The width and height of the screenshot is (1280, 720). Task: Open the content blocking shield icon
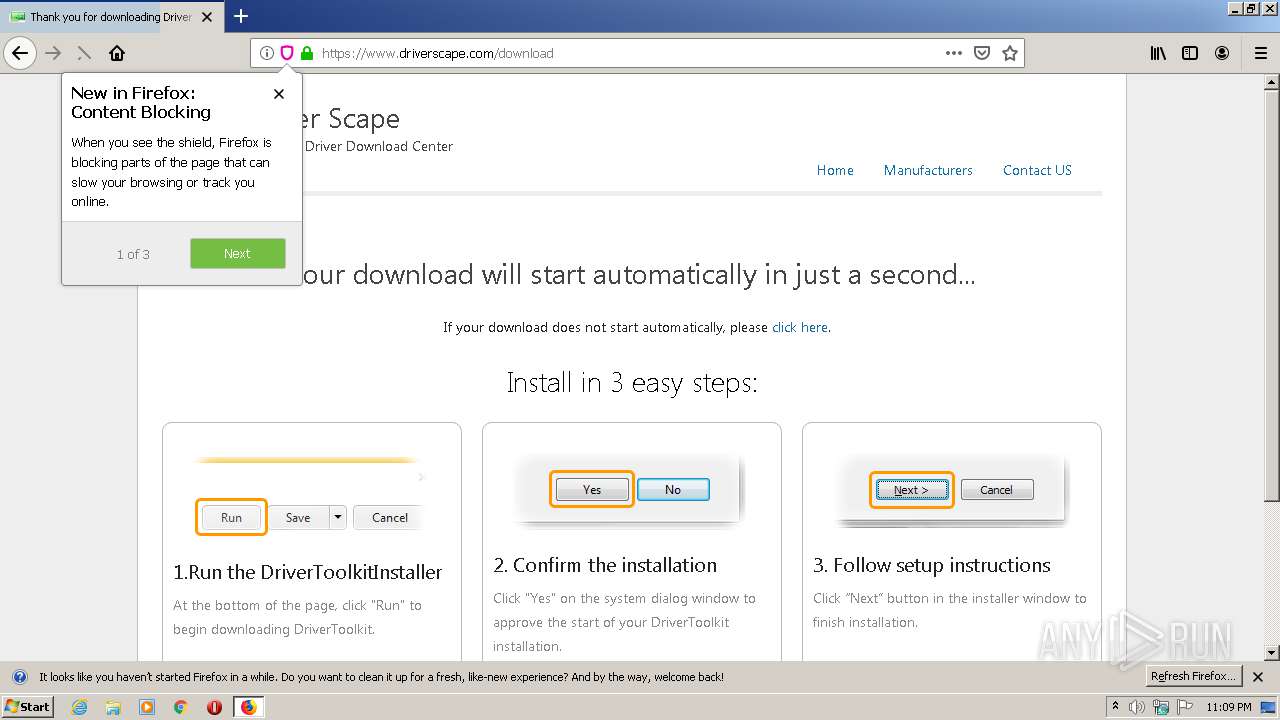point(287,53)
